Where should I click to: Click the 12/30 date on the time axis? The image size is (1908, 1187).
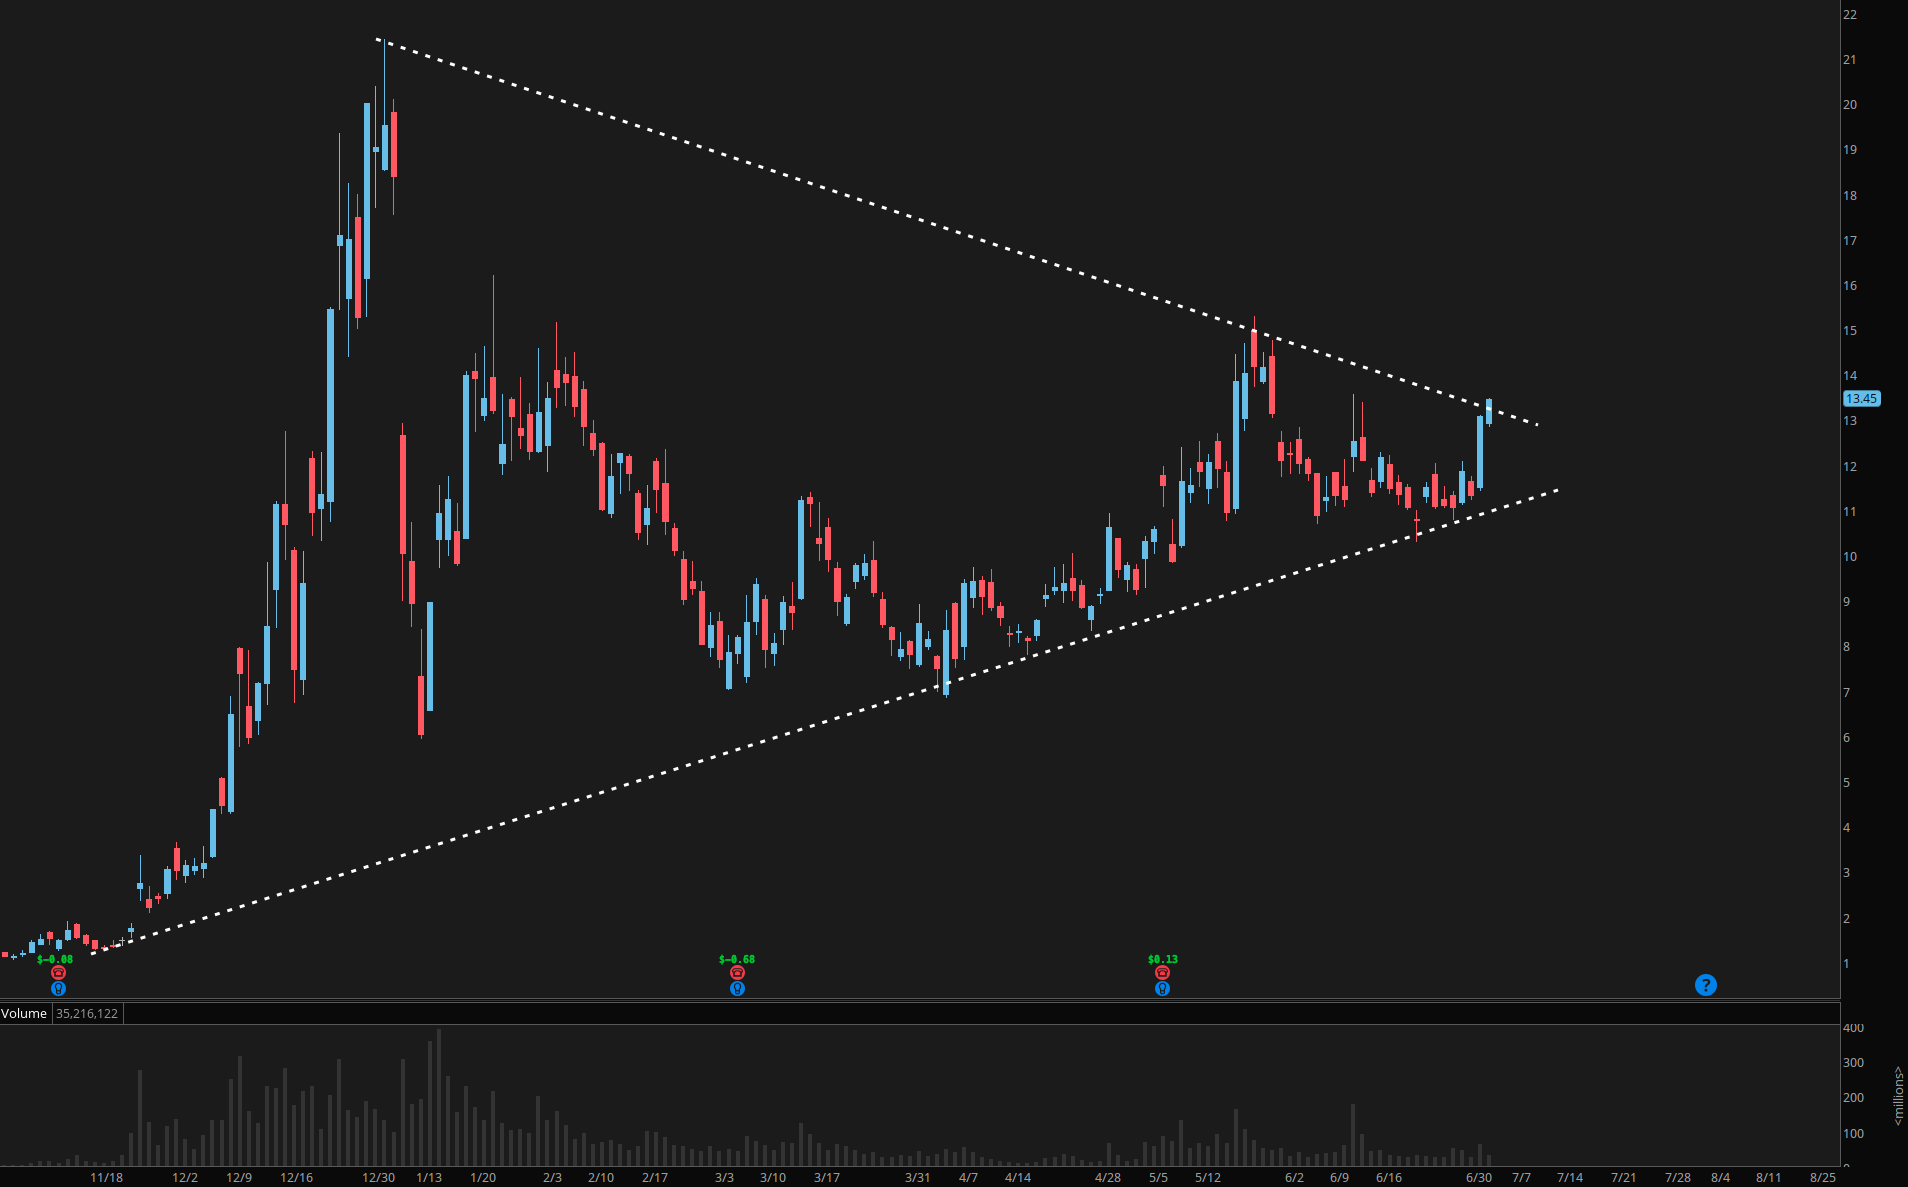[x=378, y=1177]
